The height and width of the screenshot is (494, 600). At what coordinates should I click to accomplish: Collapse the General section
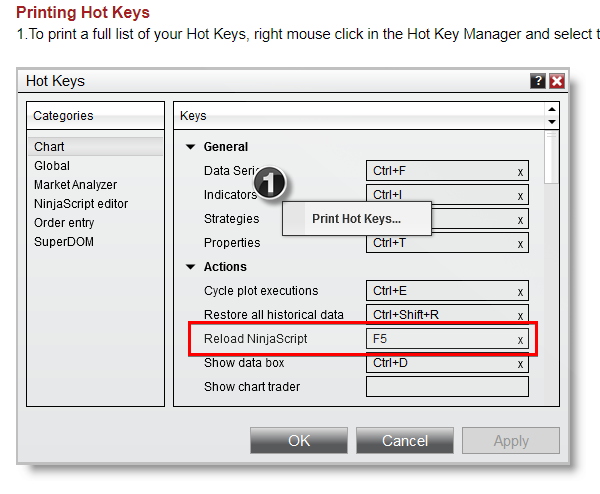tap(191, 147)
